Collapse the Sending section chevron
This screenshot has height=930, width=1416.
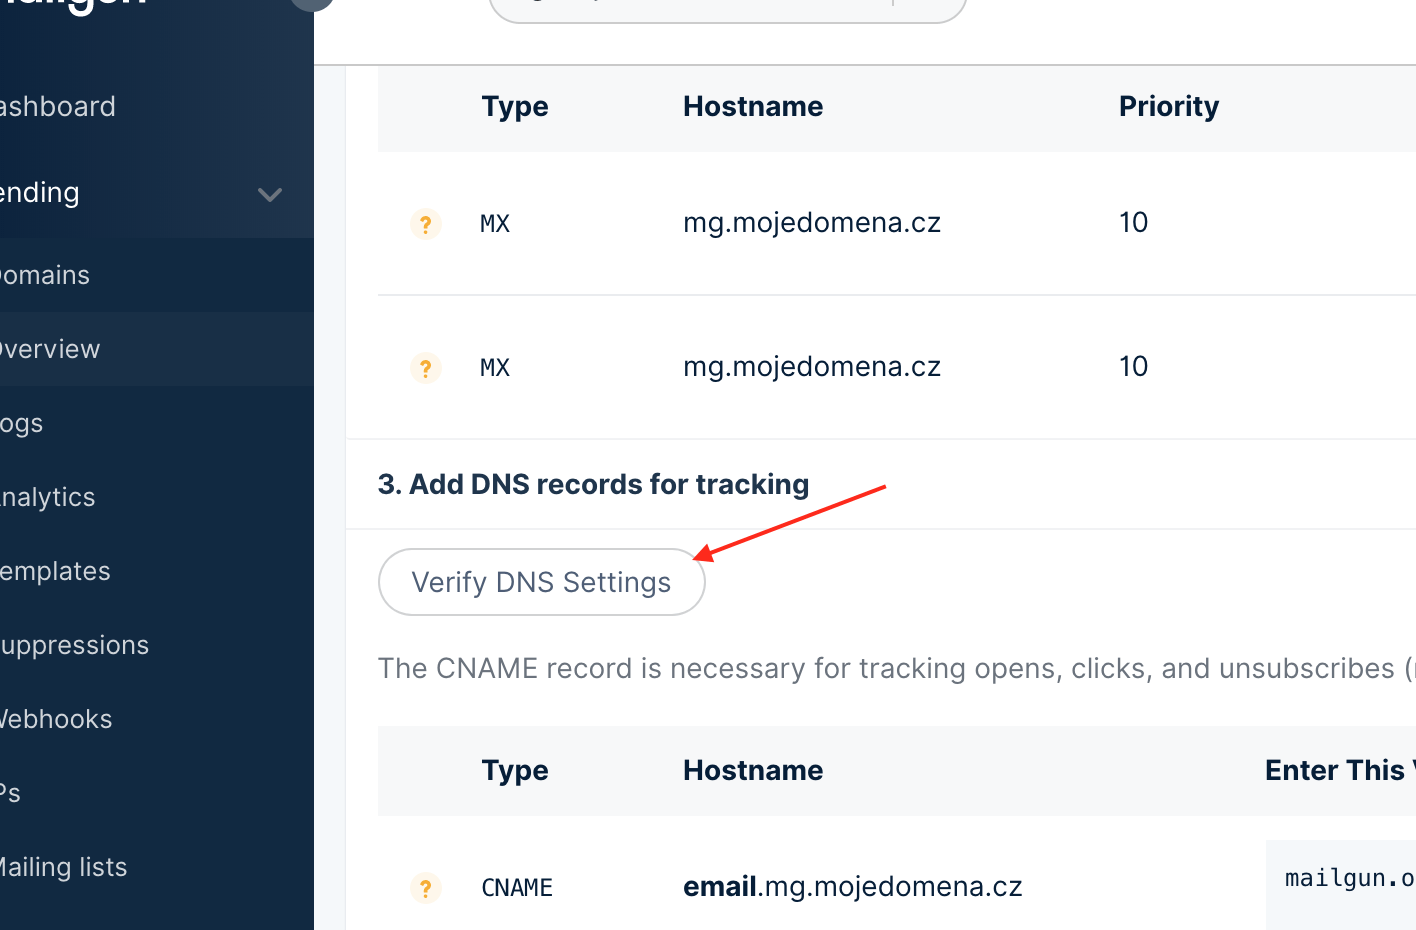(270, 194)
